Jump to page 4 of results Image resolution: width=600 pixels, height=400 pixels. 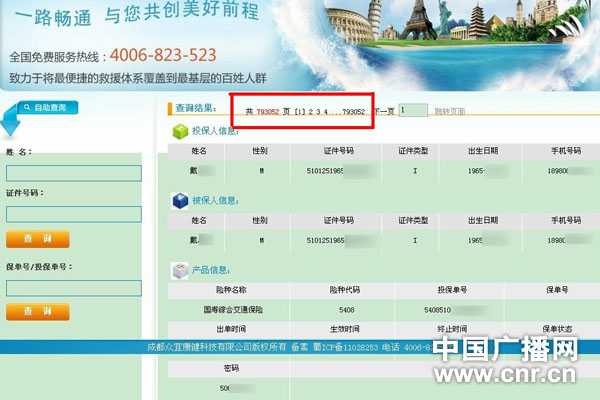coord(326,111)
